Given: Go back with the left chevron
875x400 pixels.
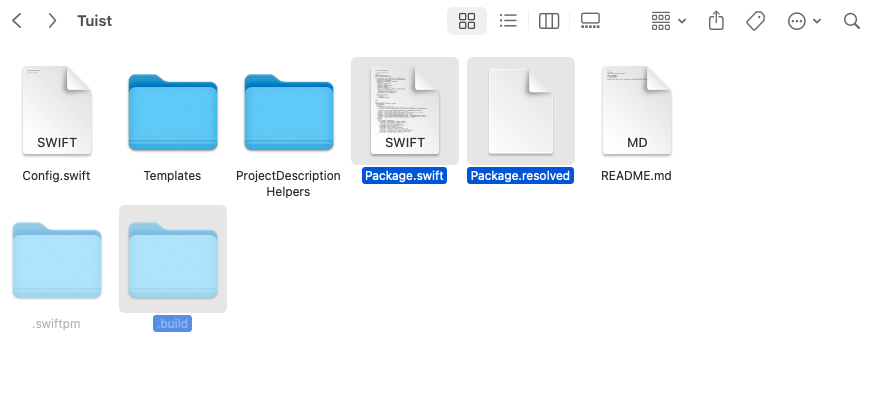Looking at the screenshot, I should point(17,21).
